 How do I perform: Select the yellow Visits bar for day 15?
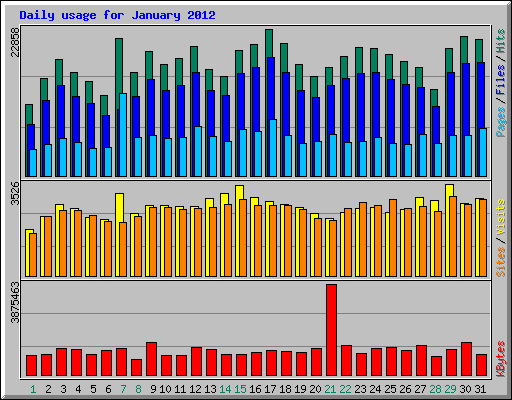[x=239, y=192]
